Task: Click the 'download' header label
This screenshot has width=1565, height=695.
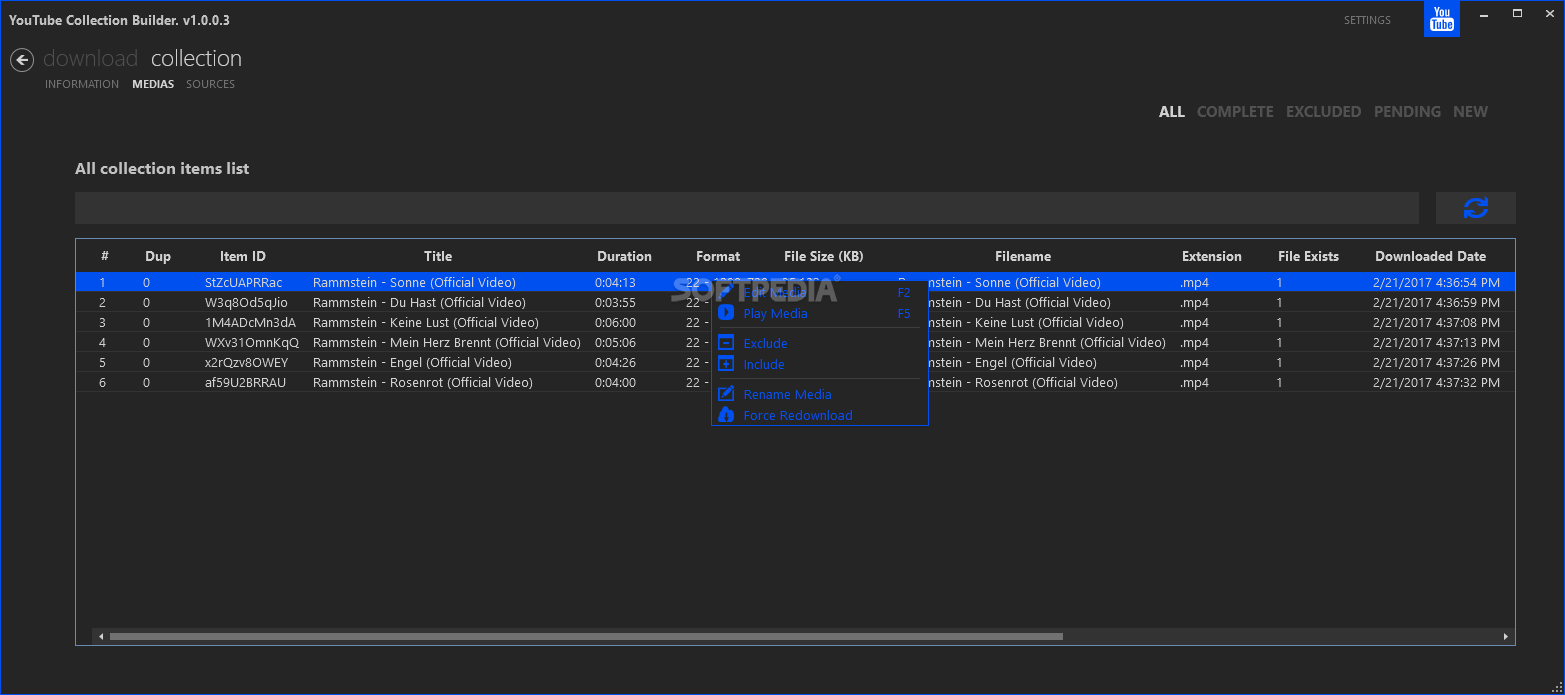Action: click(x=90, y=59)
